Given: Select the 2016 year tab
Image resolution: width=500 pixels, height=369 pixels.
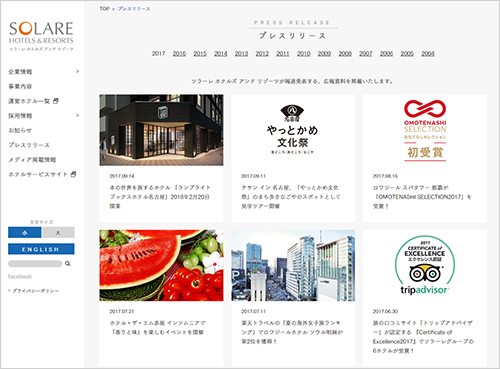Looking at the screenshot, I should point(179,54).
